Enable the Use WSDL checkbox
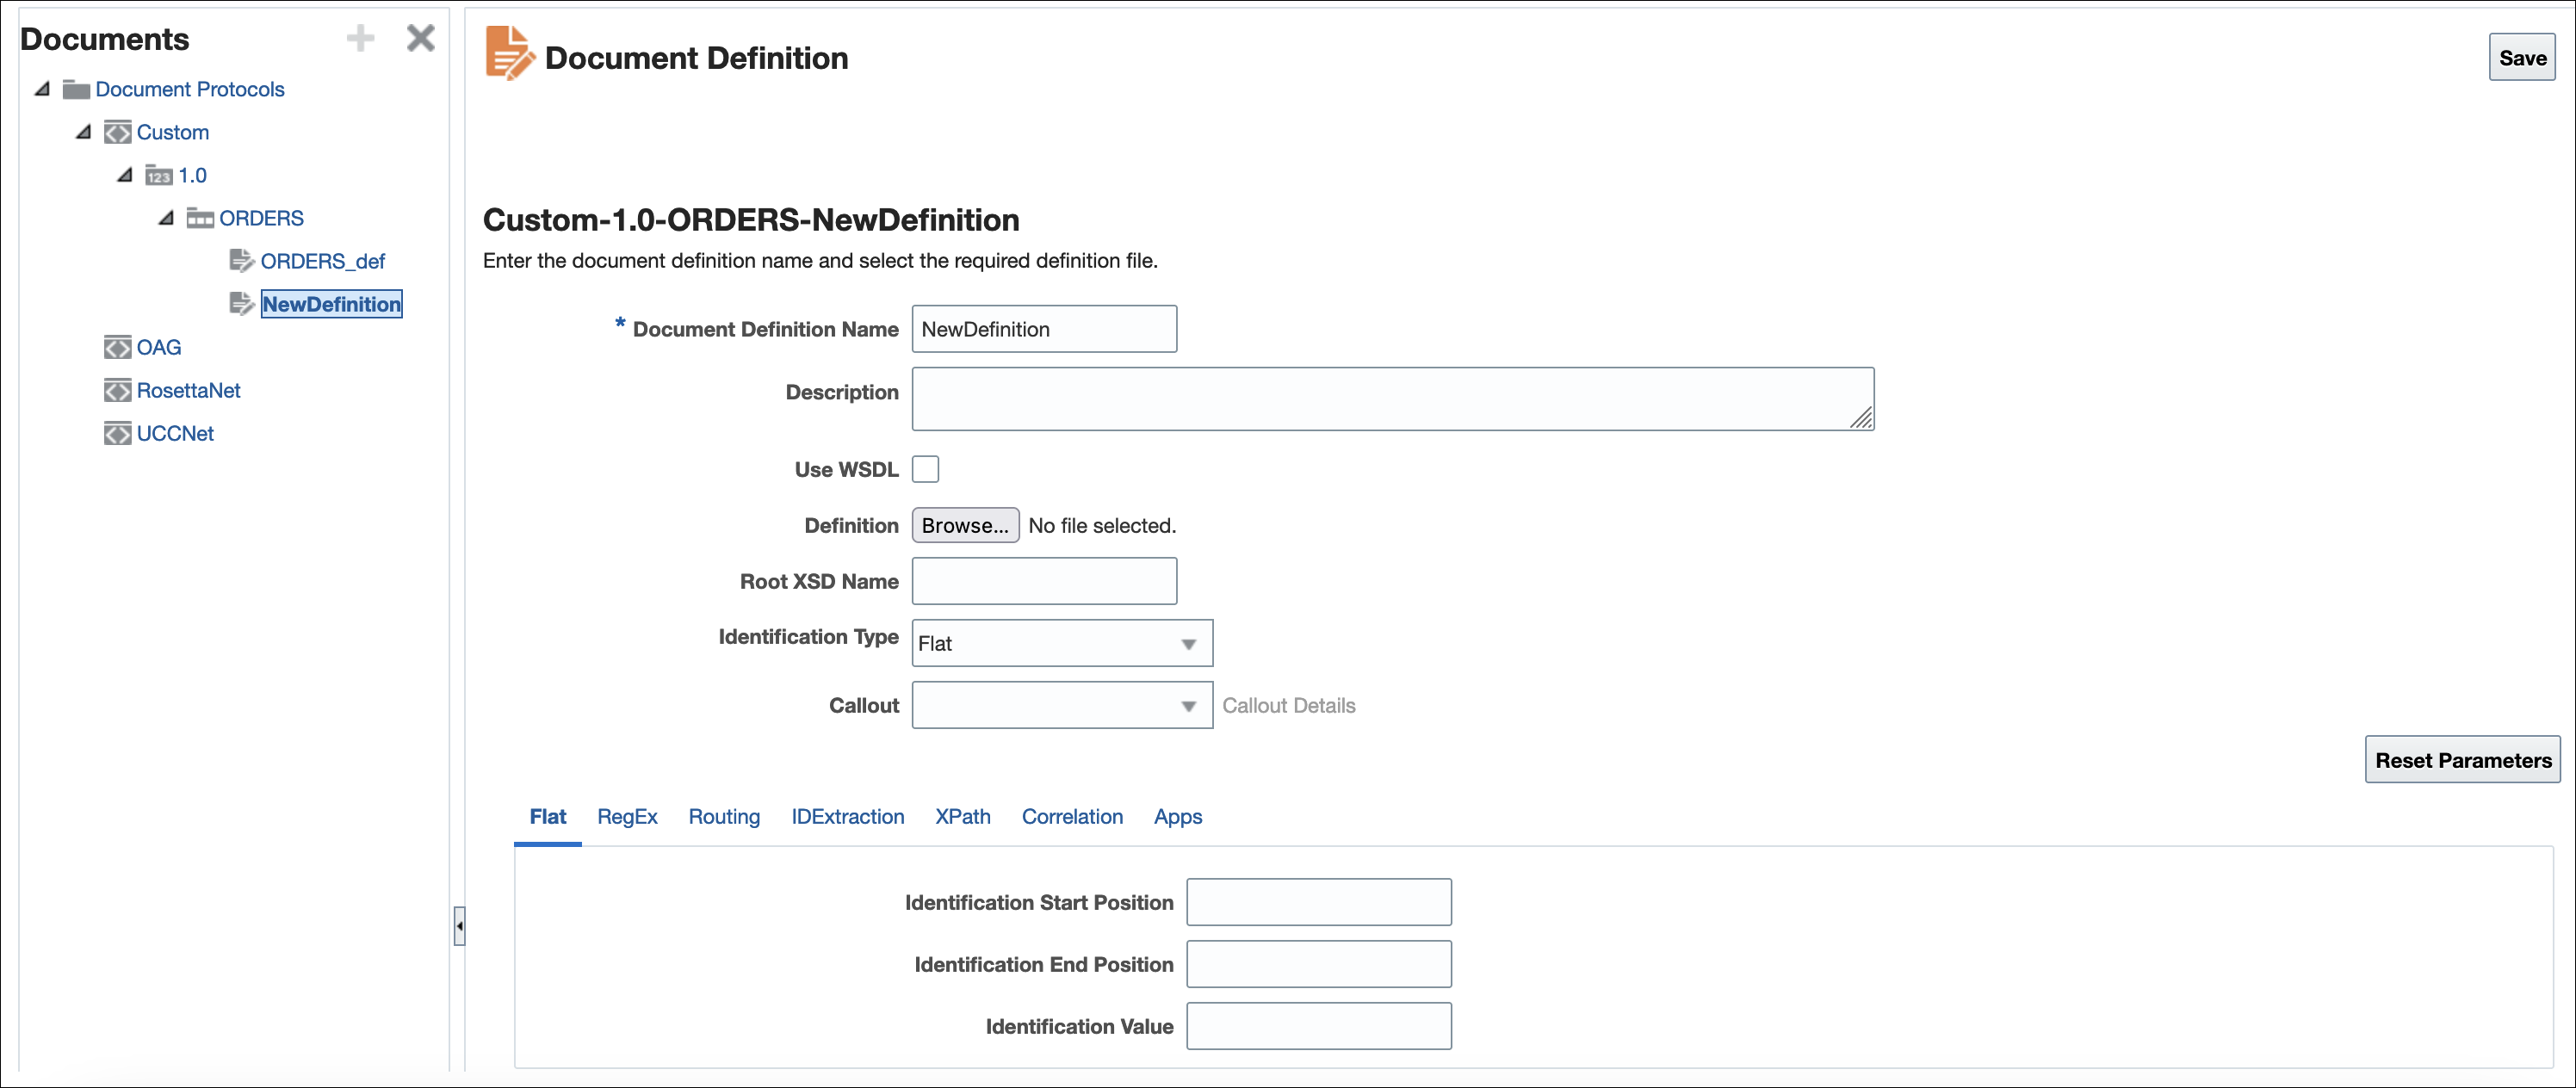The width and height of the screenshot is (2576, 1088). pos(925,469)
